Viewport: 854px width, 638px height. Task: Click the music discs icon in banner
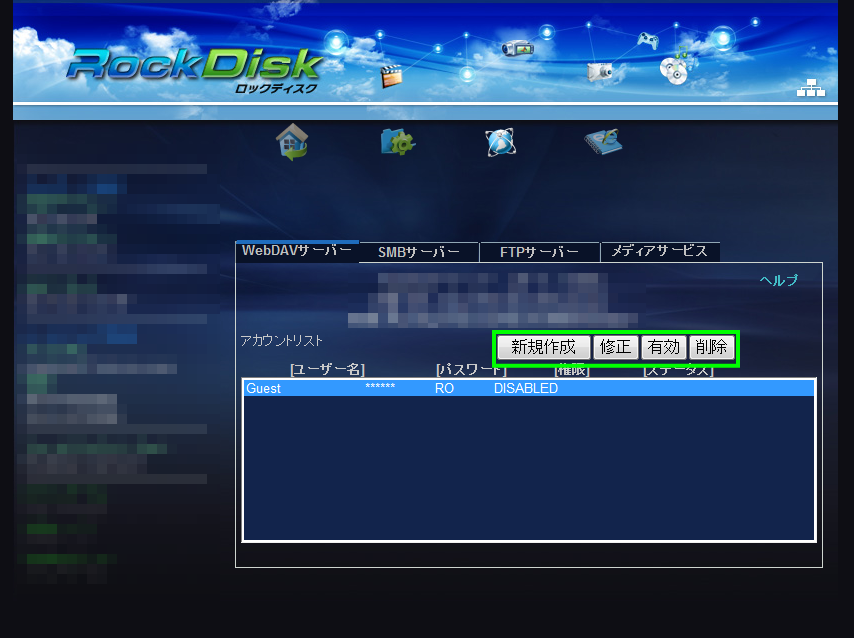tap(674, 67)
